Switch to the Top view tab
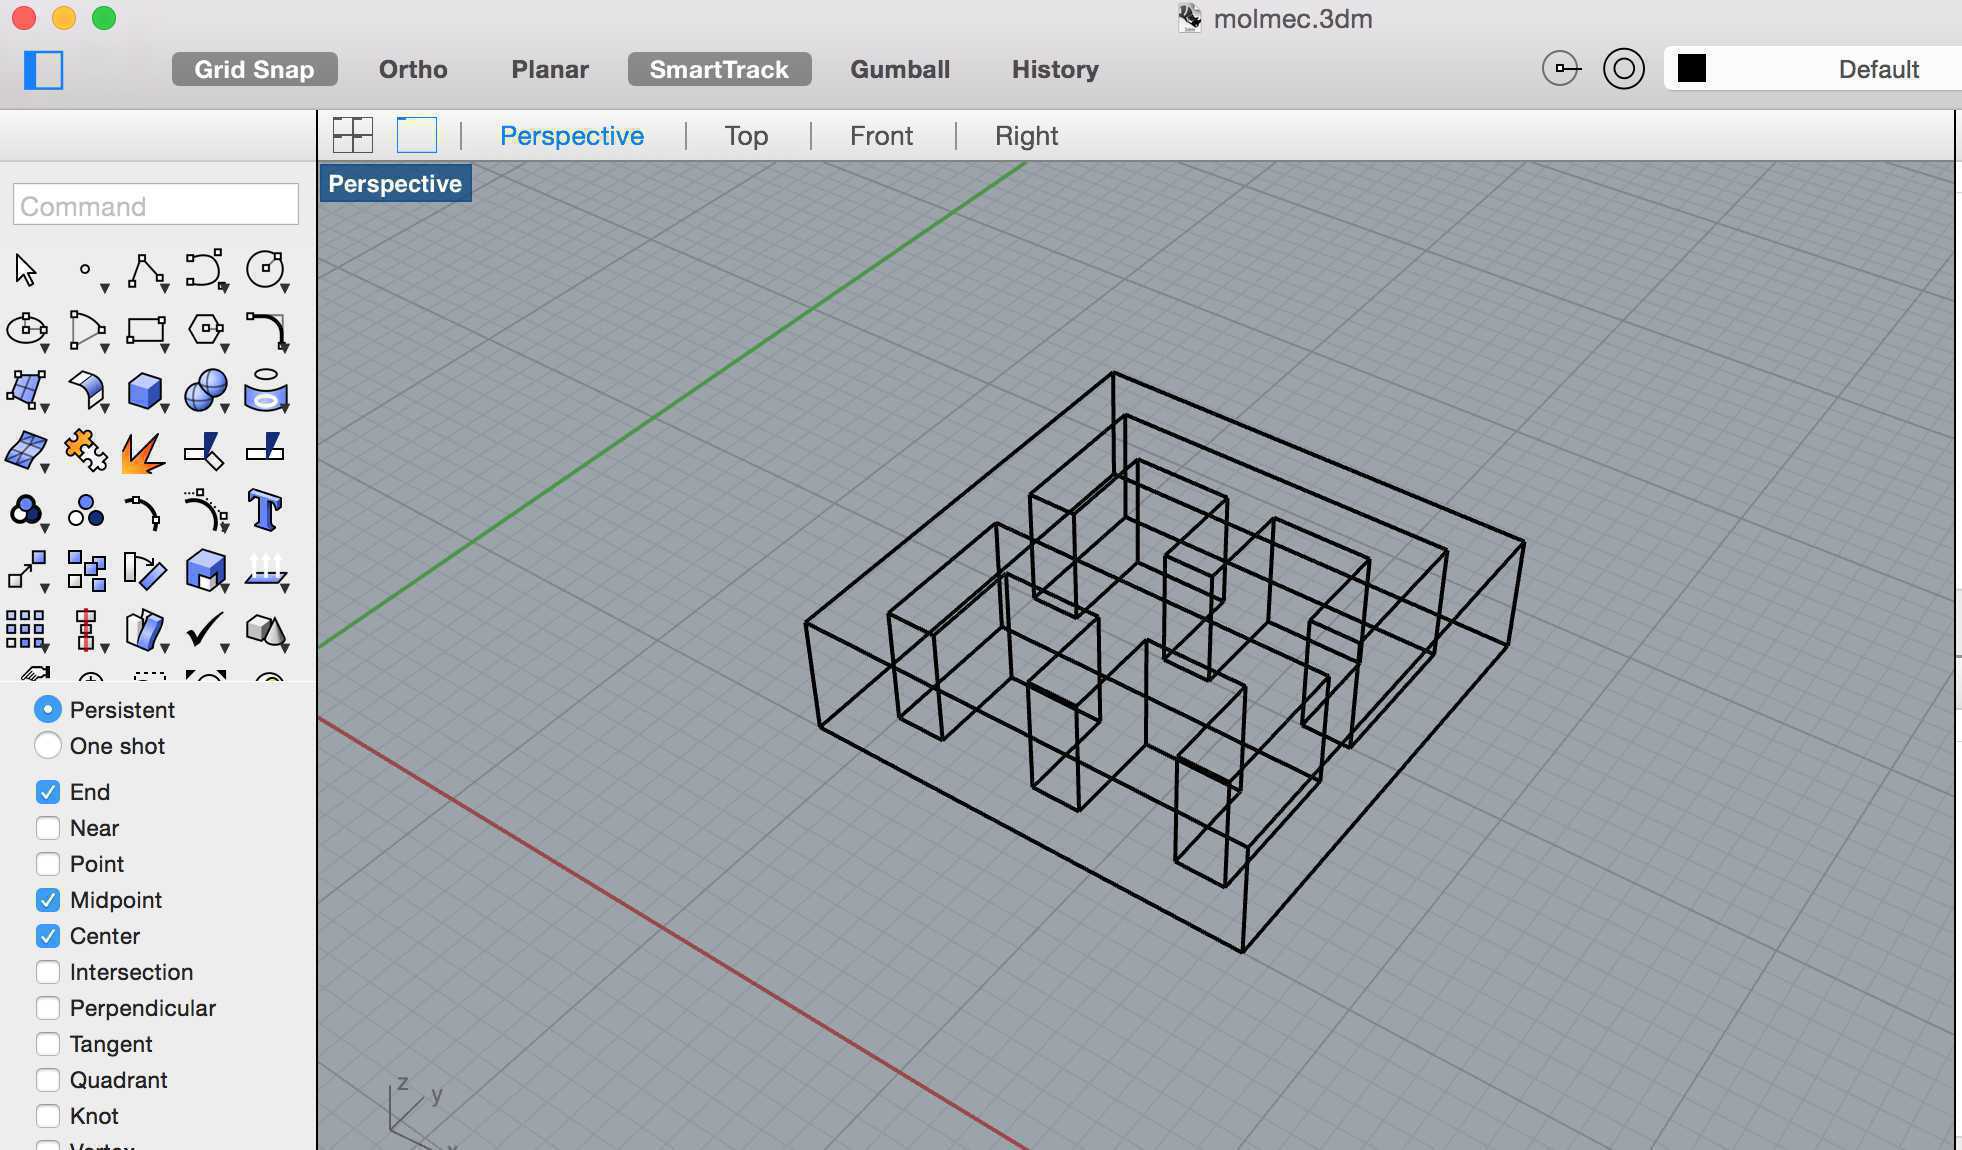 point(746,136)
